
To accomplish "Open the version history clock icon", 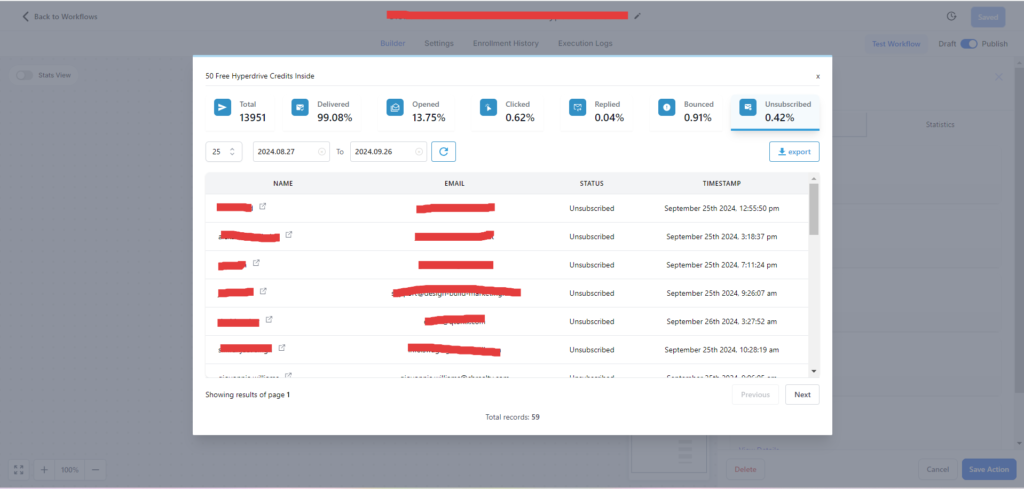I will (x=952, y=16).
